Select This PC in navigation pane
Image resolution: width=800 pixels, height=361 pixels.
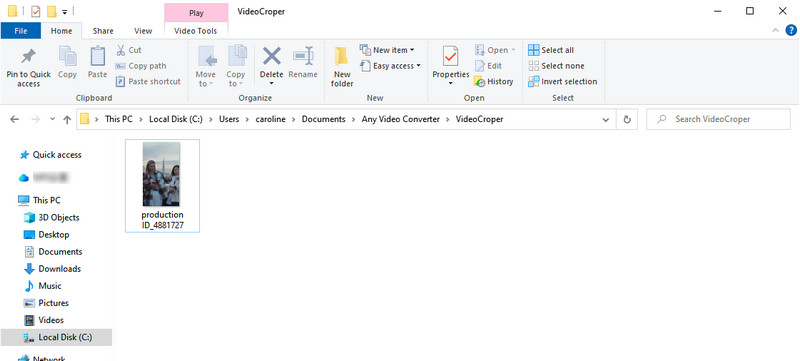39,200
